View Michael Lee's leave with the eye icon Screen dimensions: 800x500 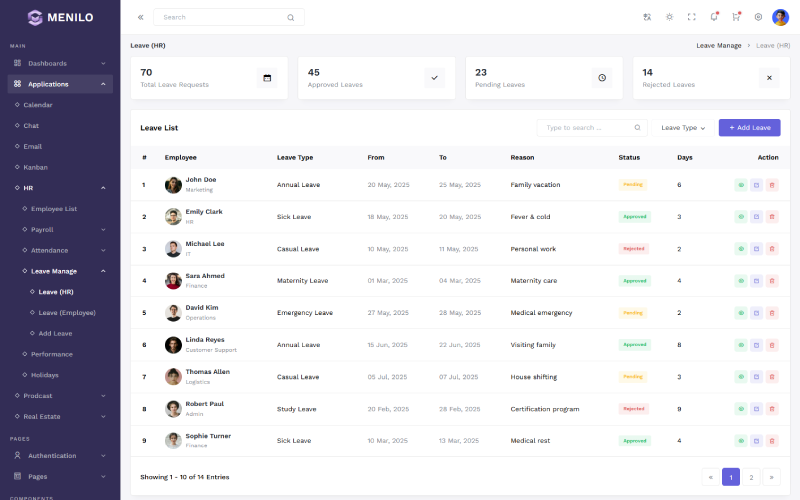click(x=741, y=249)
